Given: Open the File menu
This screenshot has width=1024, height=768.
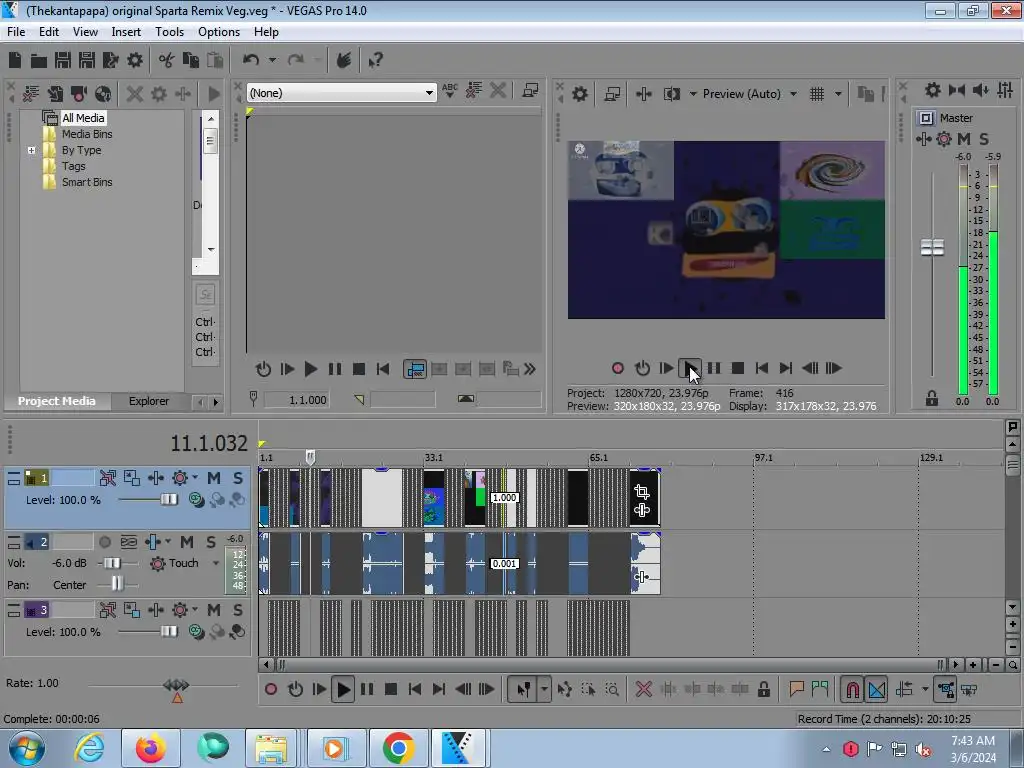Looking at the screenshot, I should (x=16, y=32).
